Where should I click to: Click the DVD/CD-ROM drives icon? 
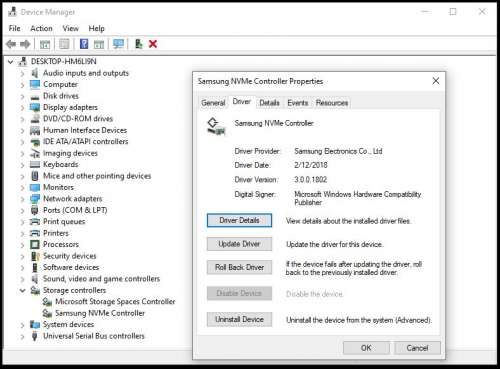tap(35, 119)
